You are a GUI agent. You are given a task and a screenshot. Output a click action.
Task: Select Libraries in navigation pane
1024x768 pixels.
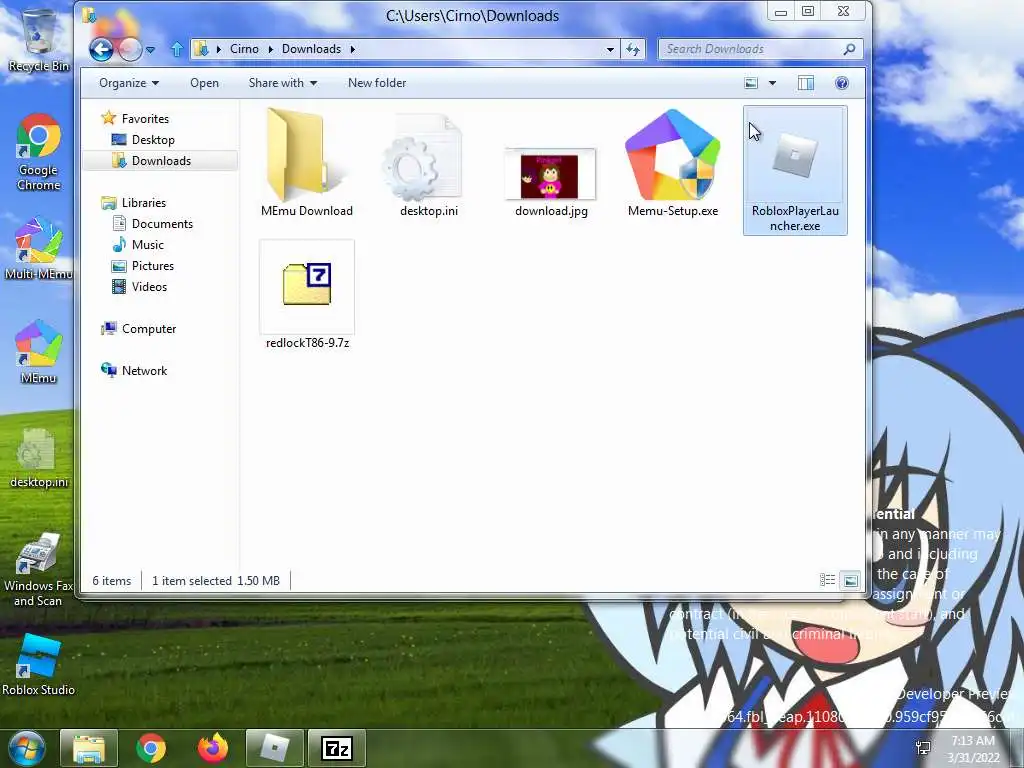point(134,202)
